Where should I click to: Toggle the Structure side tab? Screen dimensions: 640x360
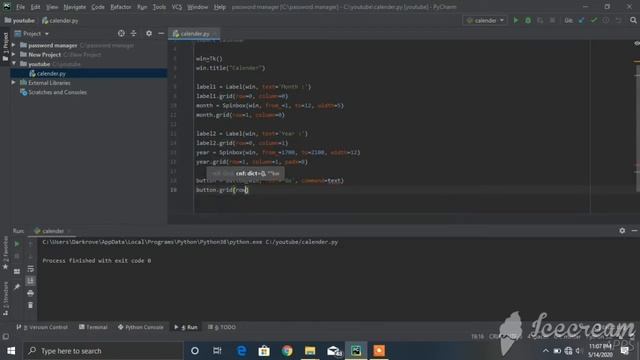click(x=5, y=299)
